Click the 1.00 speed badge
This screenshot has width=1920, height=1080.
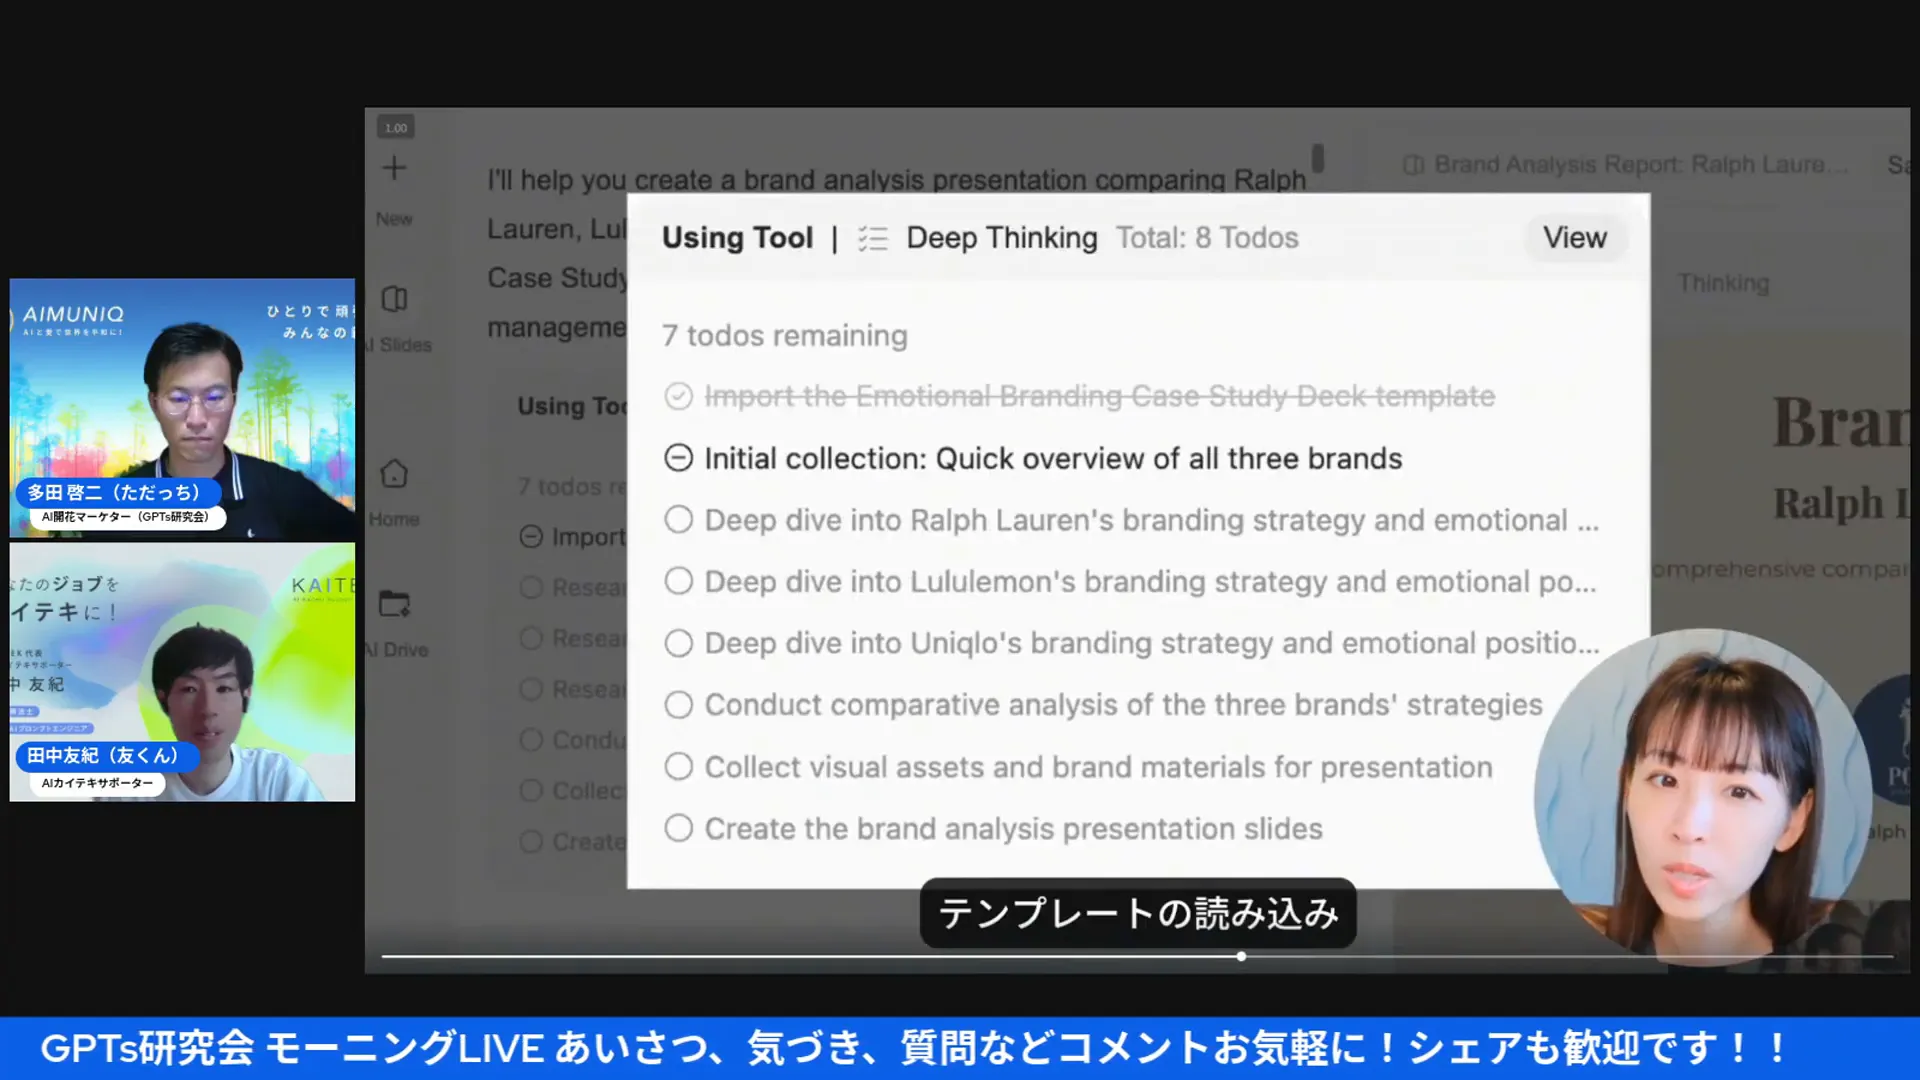coord(396,127)
